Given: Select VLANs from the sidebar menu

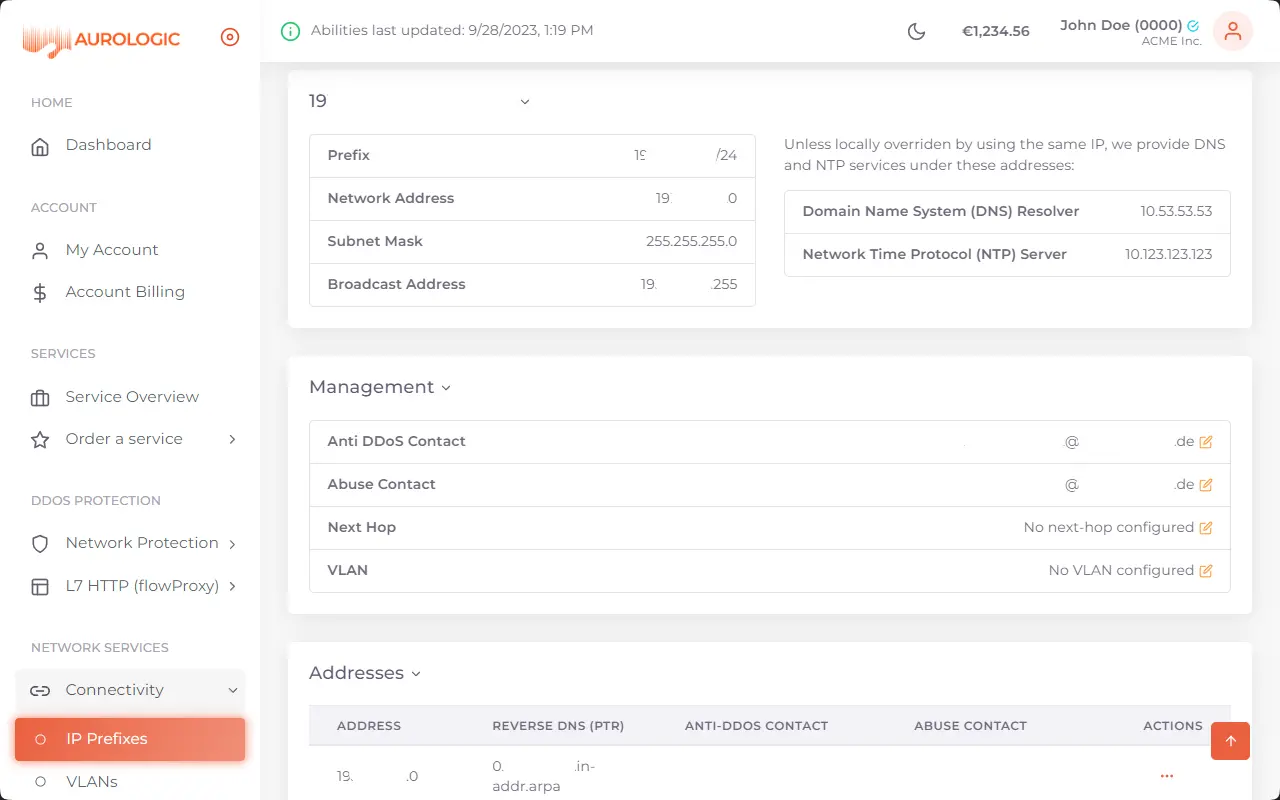Looking at the screenshot, I should (x=90, y=781).
